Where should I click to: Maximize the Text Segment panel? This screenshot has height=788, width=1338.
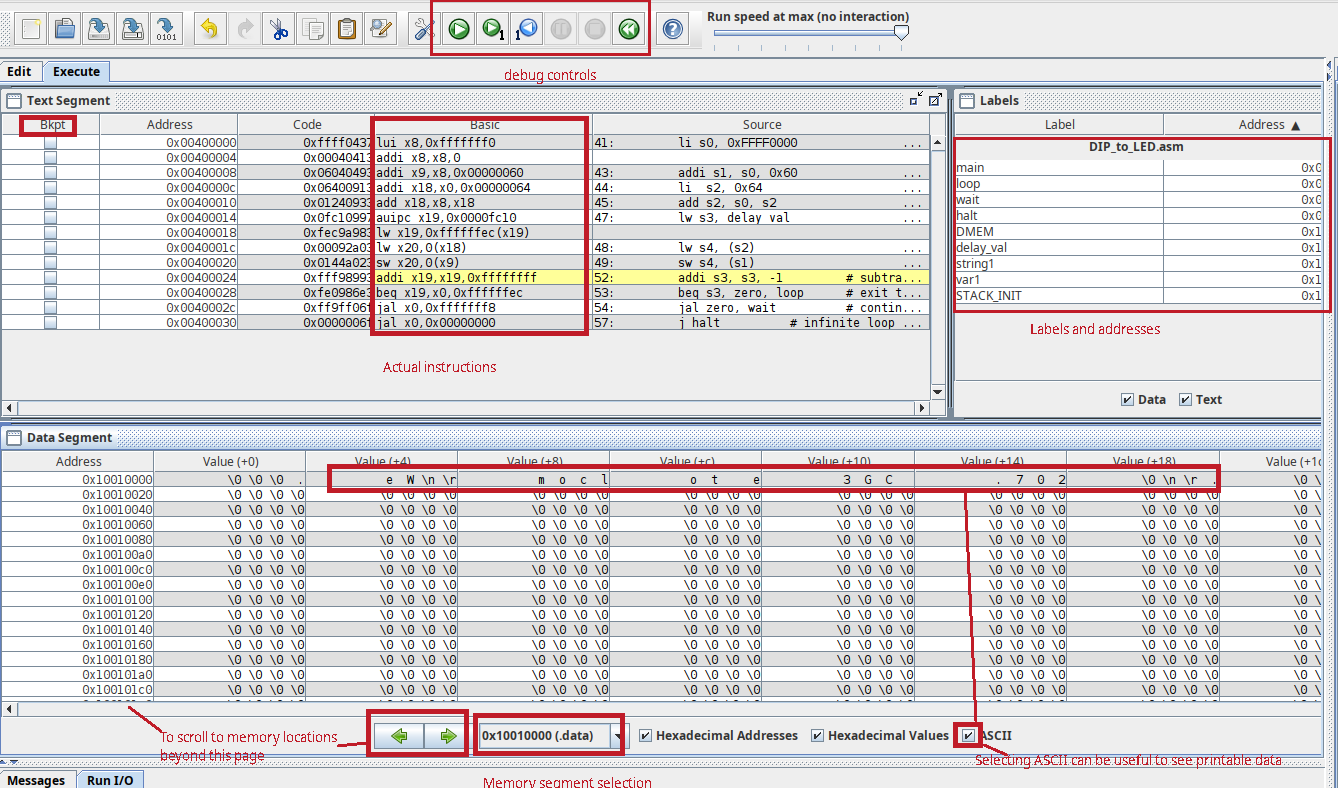point(935,100)
